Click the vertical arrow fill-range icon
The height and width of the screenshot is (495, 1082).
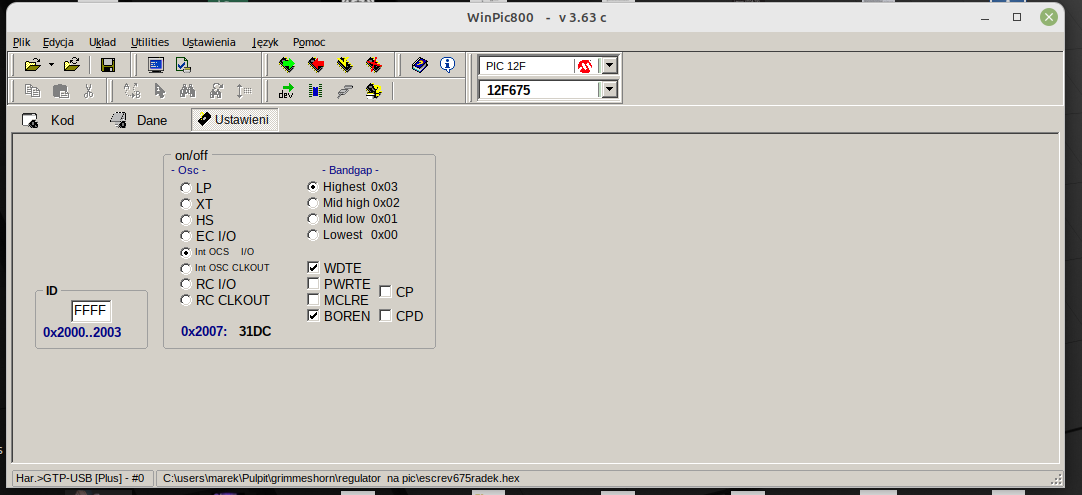pos(244,90)
